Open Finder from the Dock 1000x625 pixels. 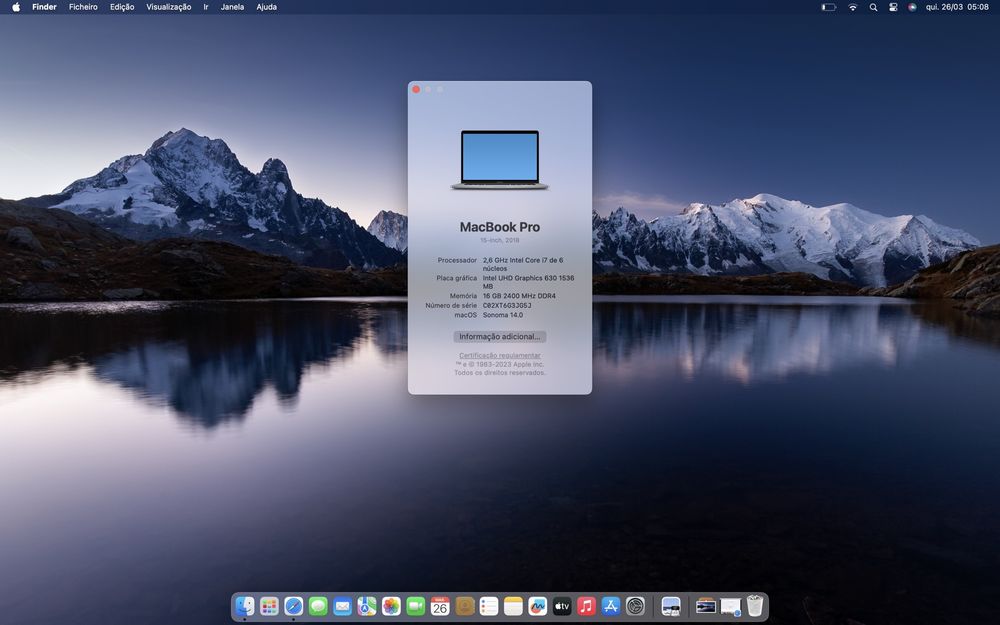pyautogui.click(x=245, y=606)
